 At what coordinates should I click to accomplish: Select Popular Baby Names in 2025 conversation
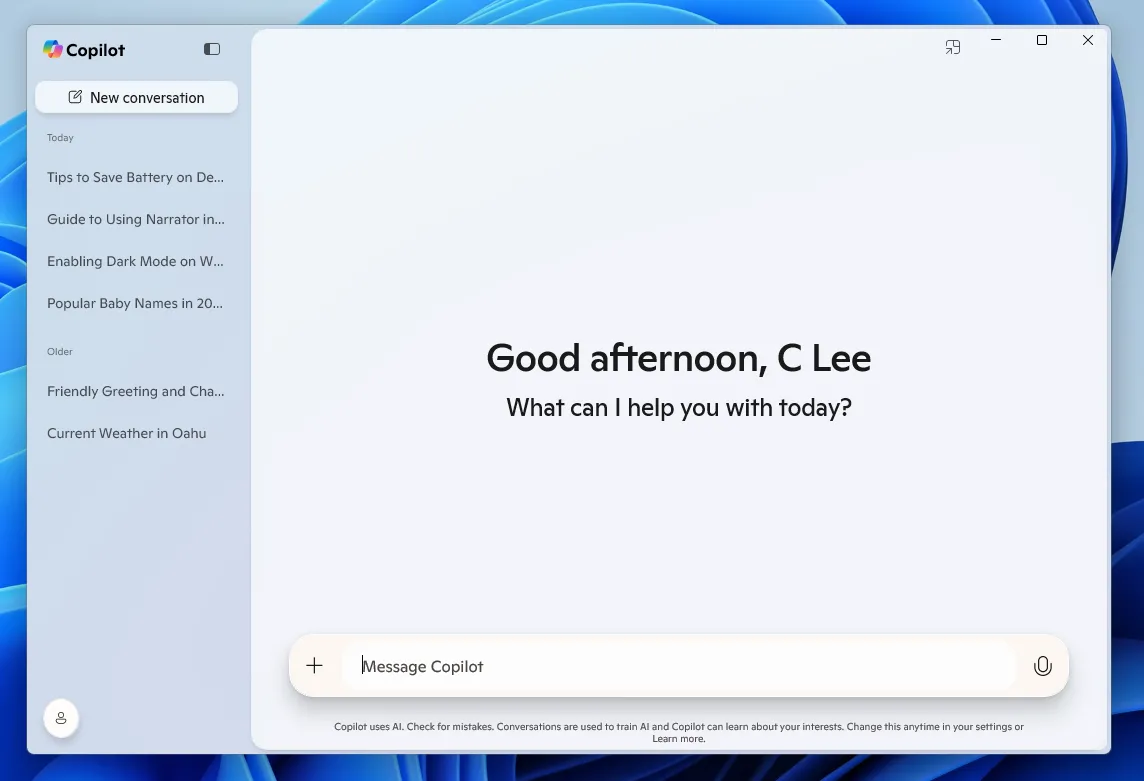point(135,303)
